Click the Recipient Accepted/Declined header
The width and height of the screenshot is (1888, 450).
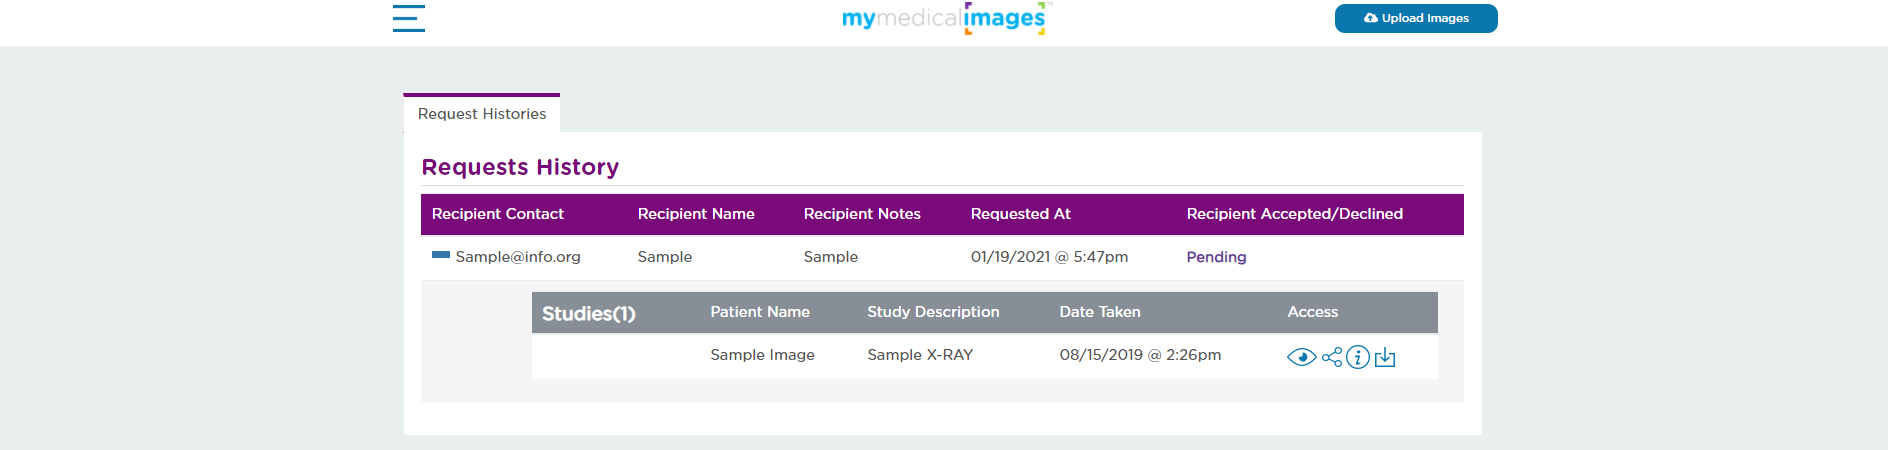click(1295, 214)
